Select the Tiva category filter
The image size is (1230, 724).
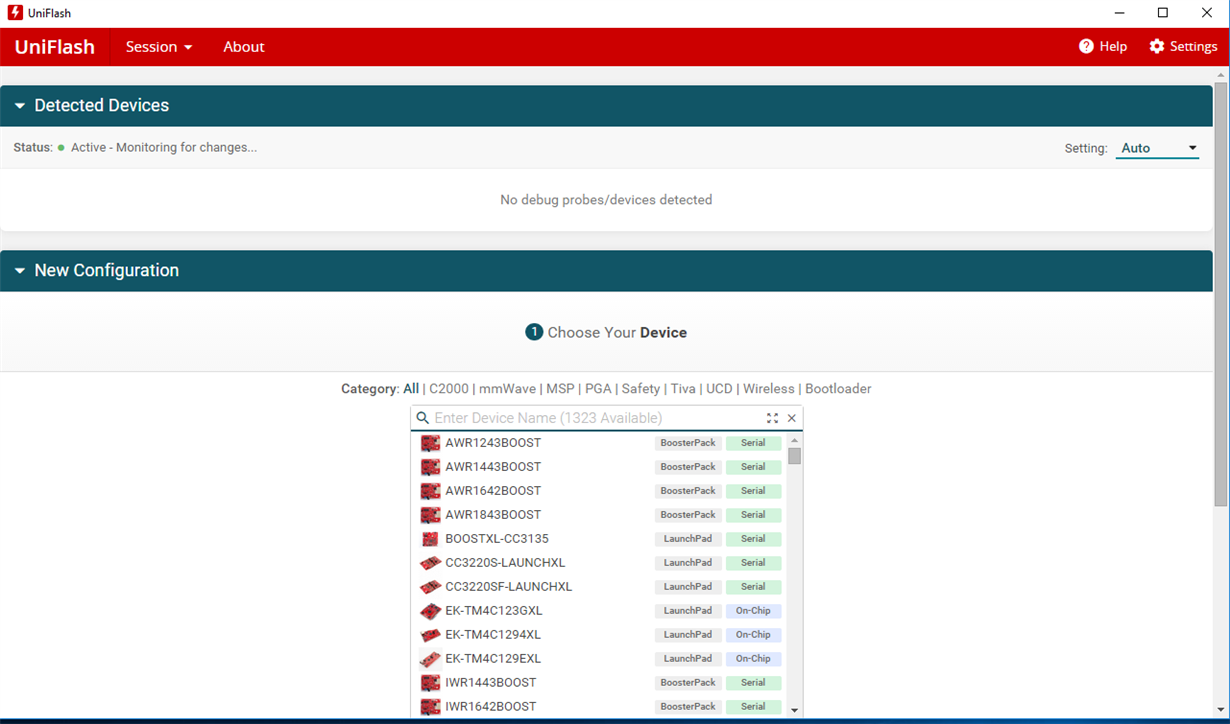click(x=682, y=388)
